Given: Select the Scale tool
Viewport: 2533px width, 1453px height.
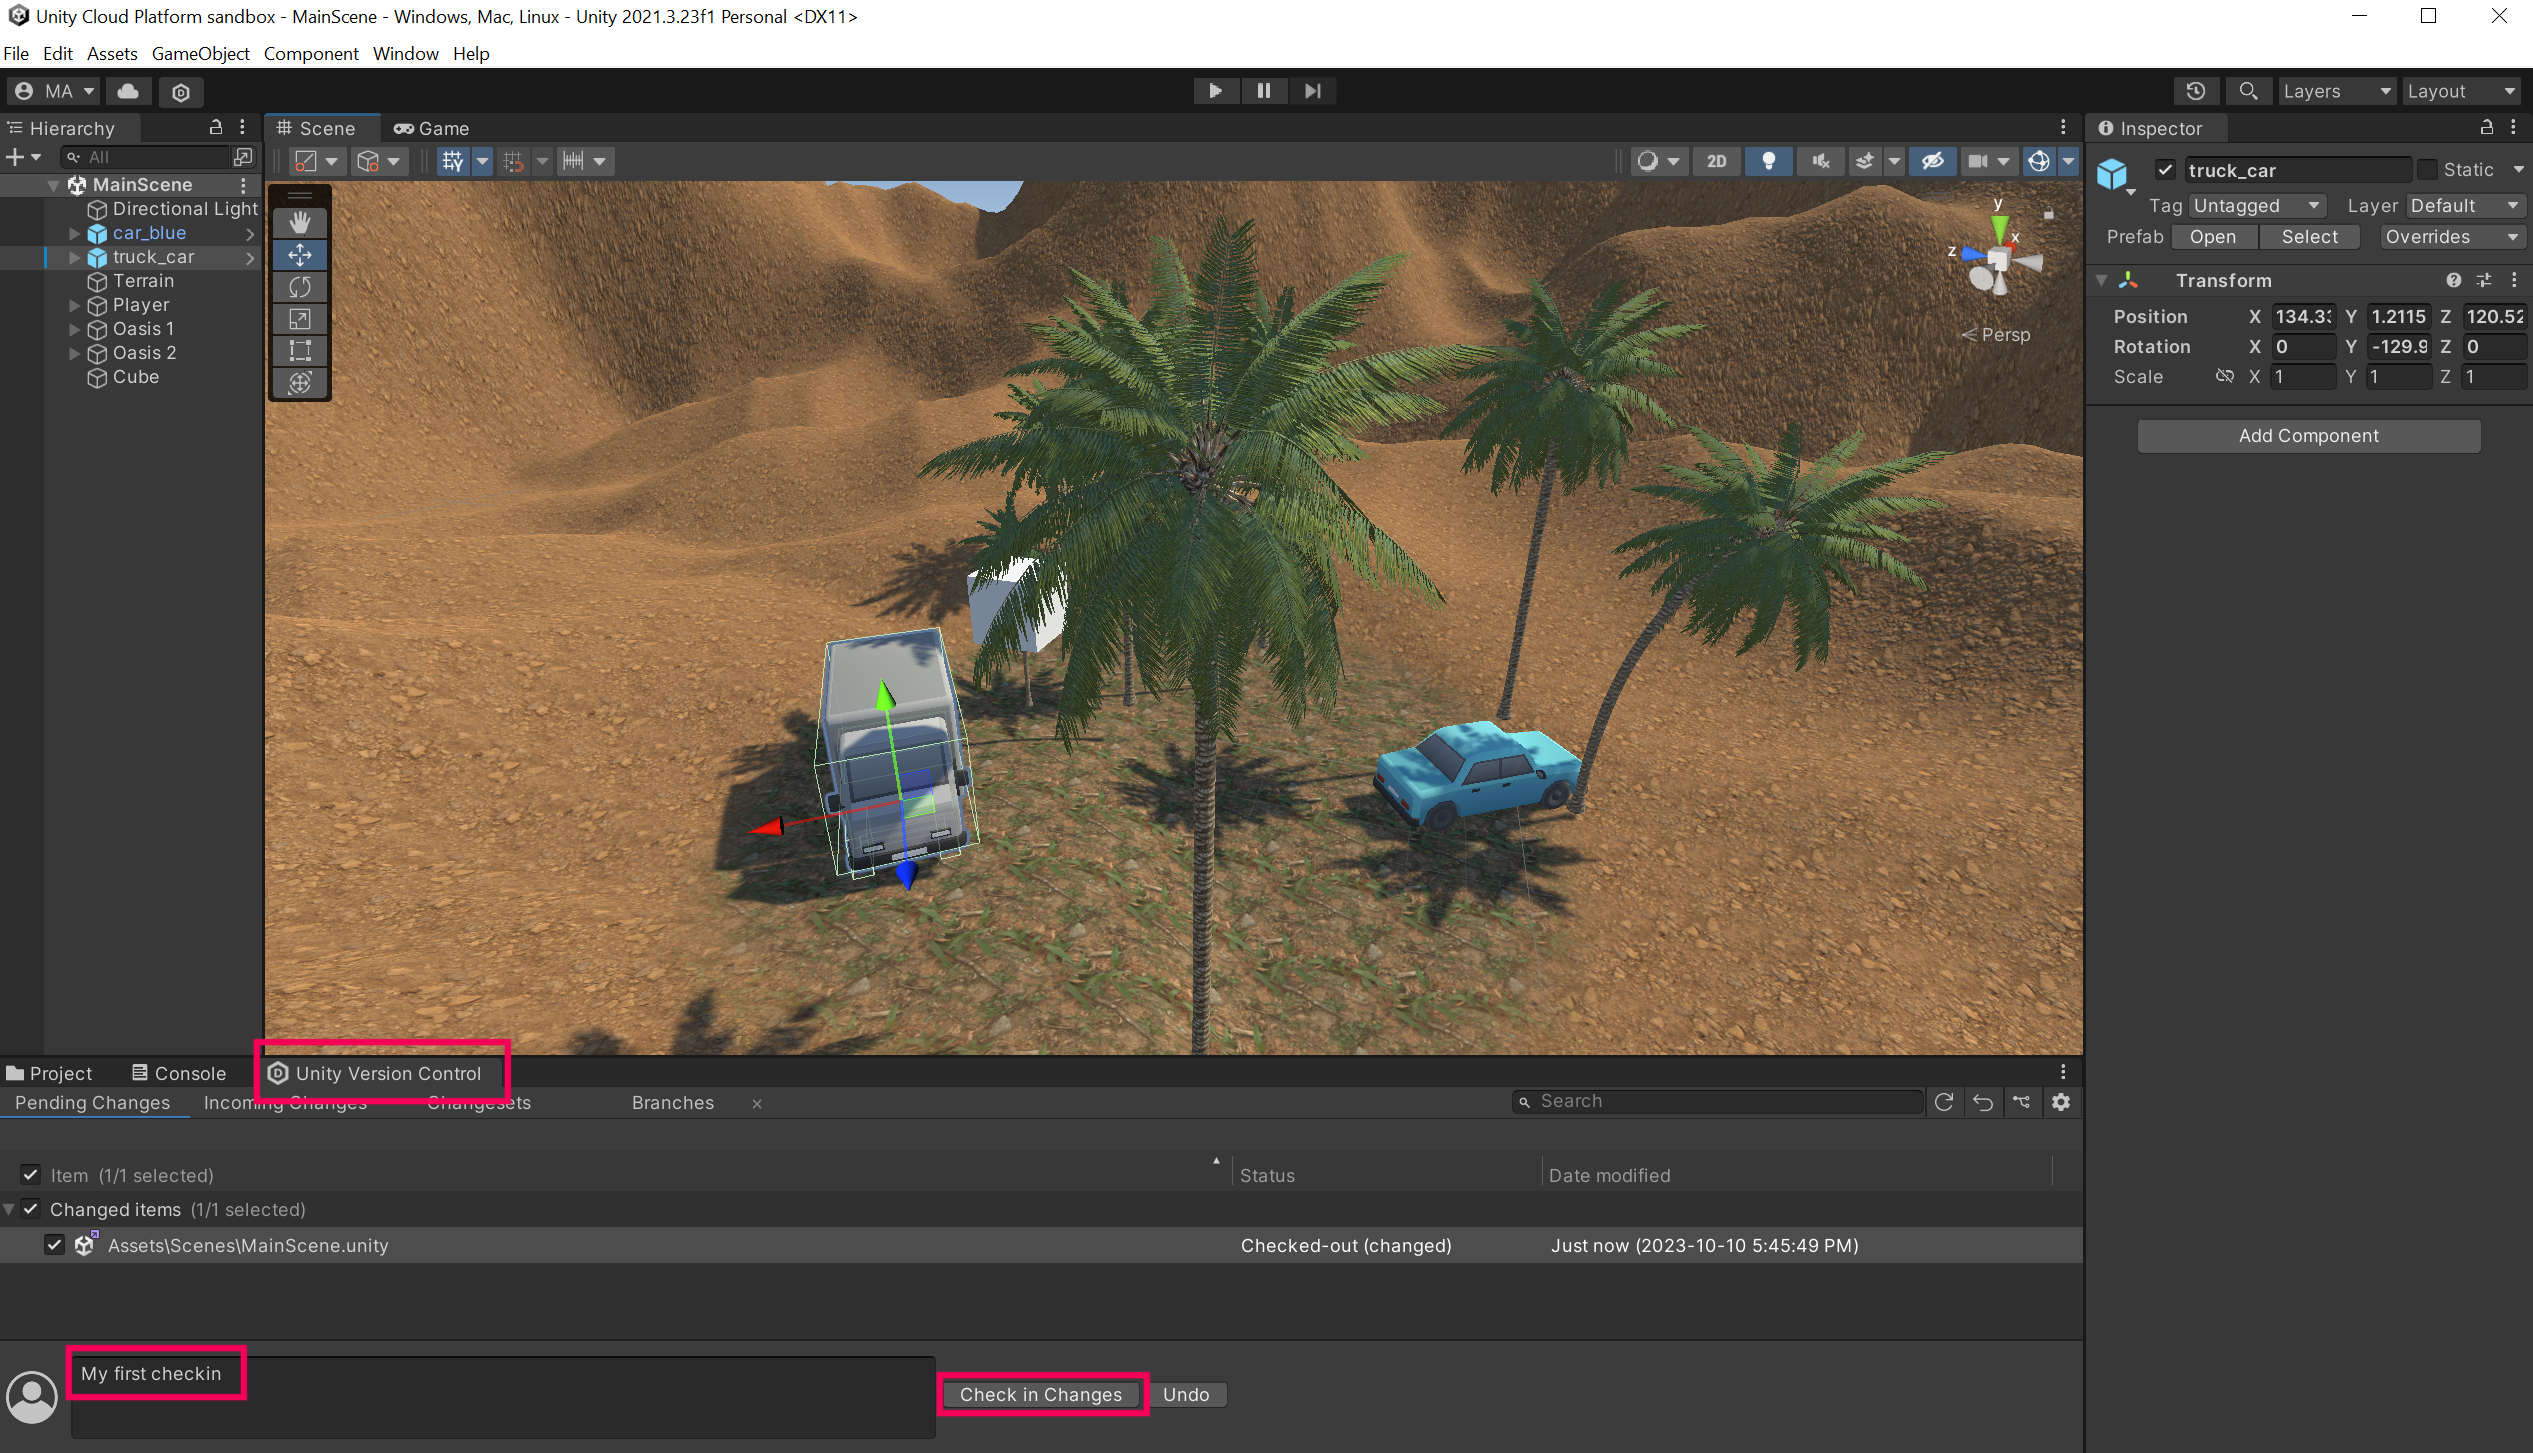Looking at the screenshot, I should (x=300, y=319).
